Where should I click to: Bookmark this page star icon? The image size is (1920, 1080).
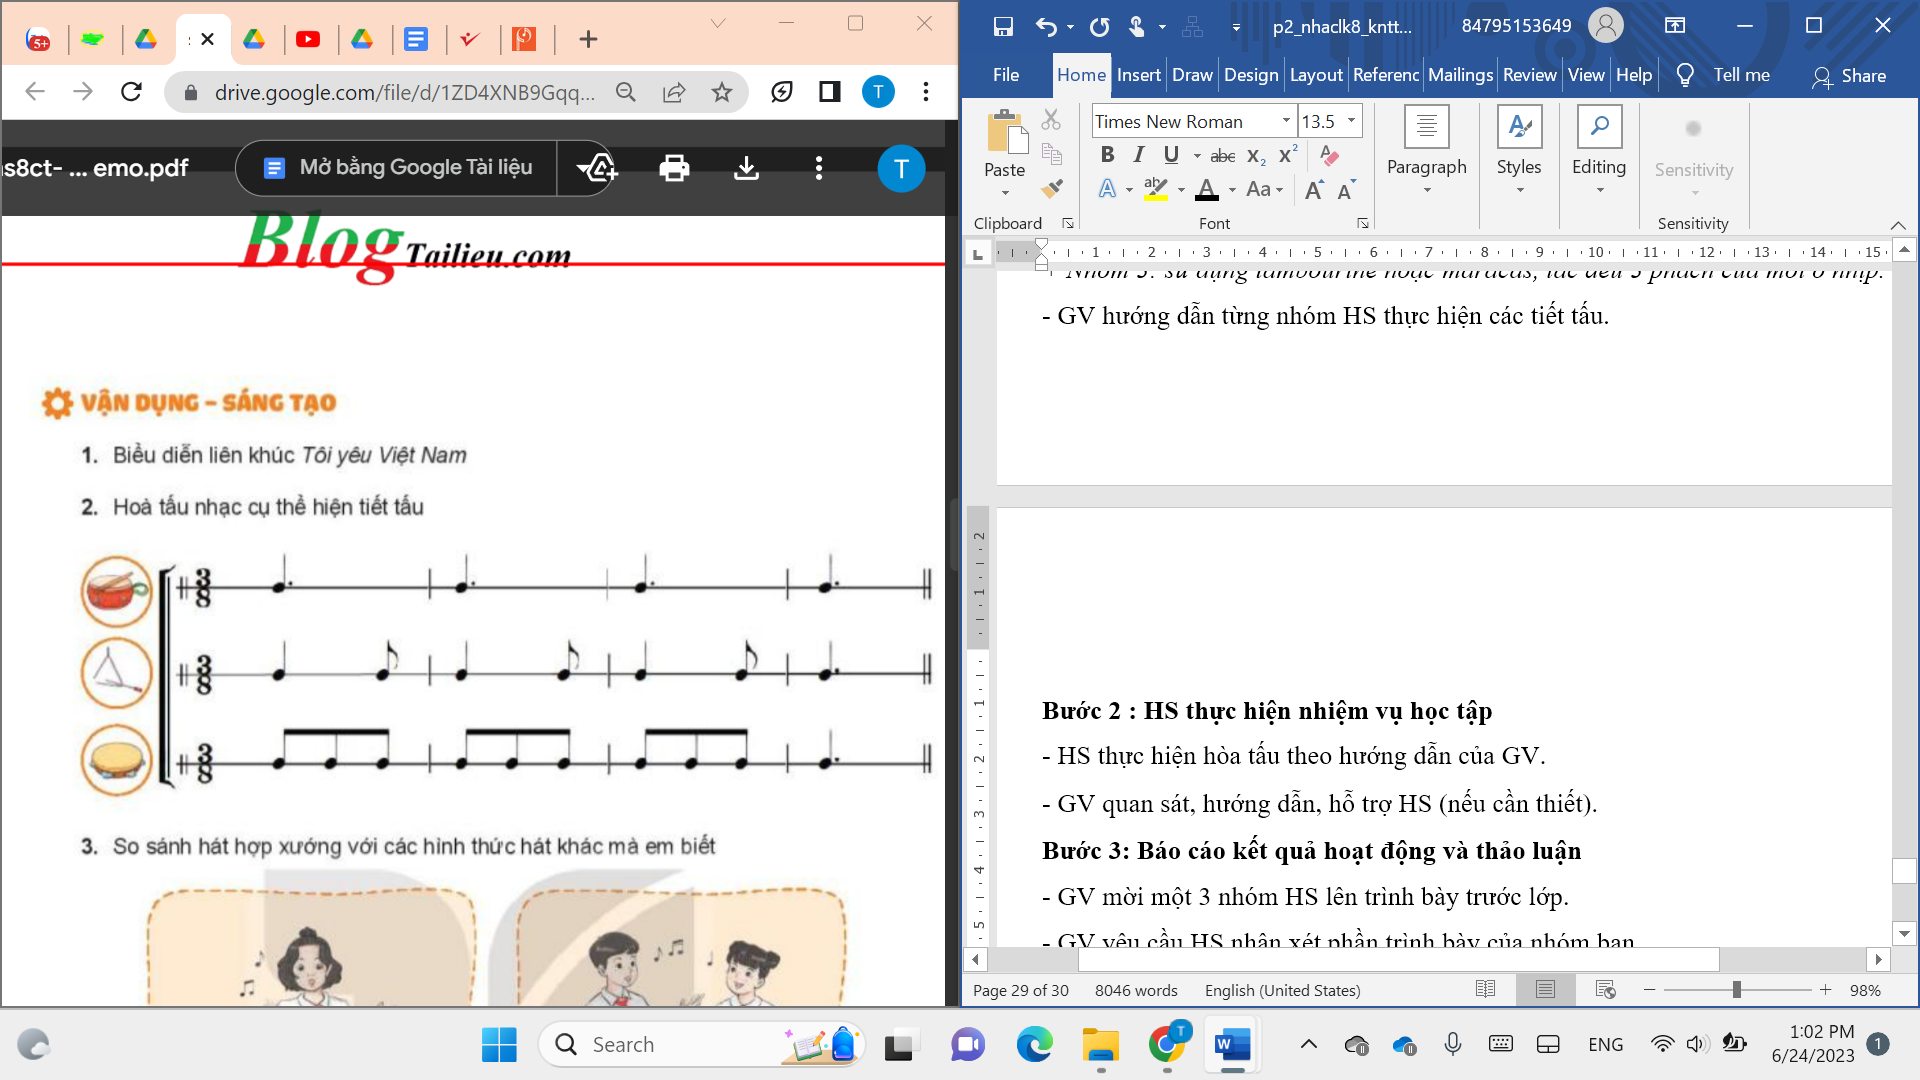(x=722, y=92)
